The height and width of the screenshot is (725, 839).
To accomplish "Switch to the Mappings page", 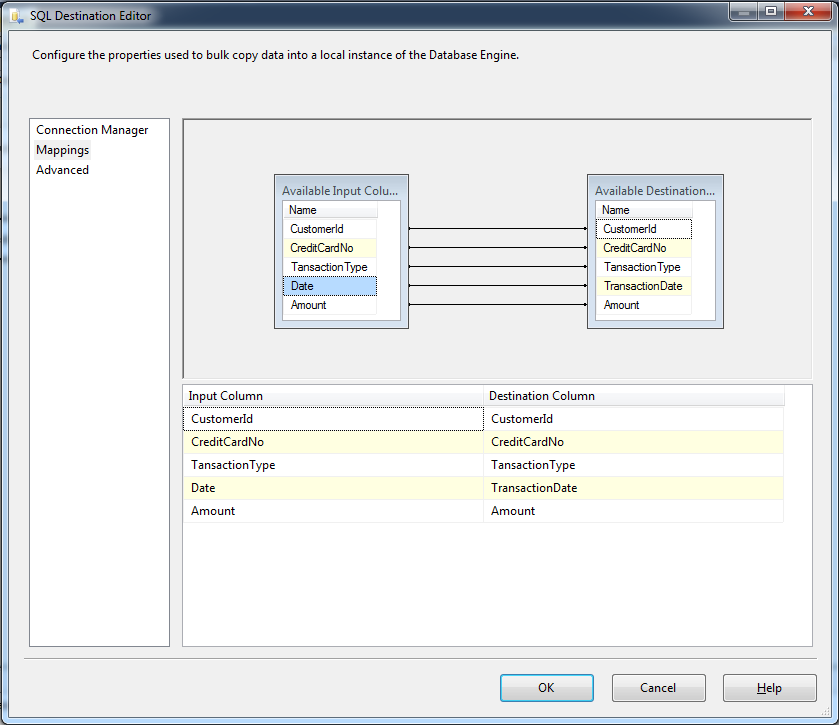I will pyautogui.click(x=62, y=149).
